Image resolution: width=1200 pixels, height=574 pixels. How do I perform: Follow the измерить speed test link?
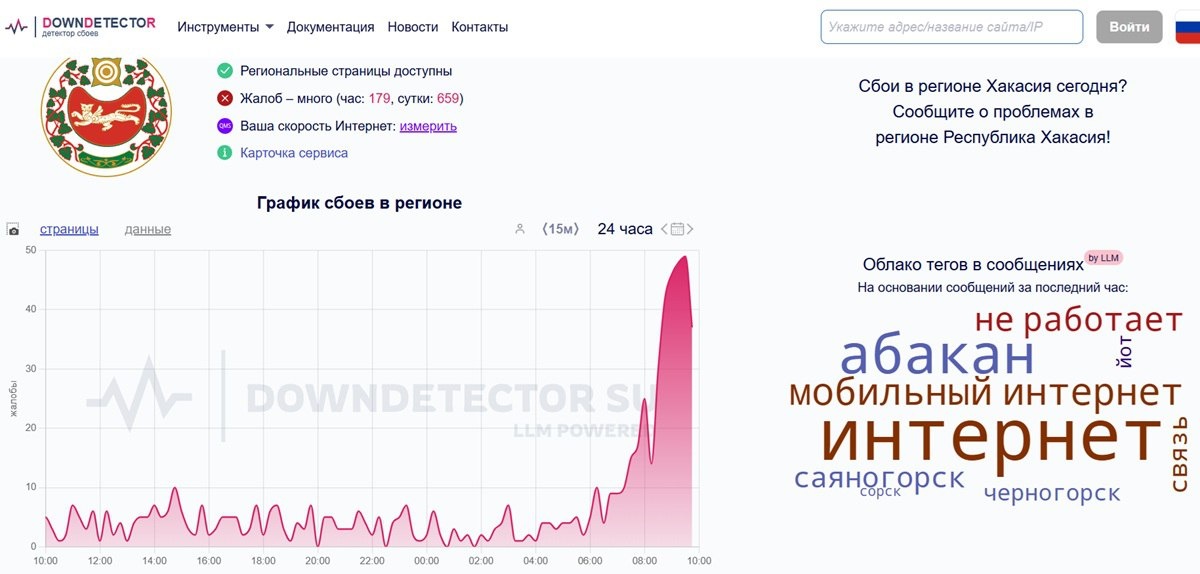pos(428,126)
